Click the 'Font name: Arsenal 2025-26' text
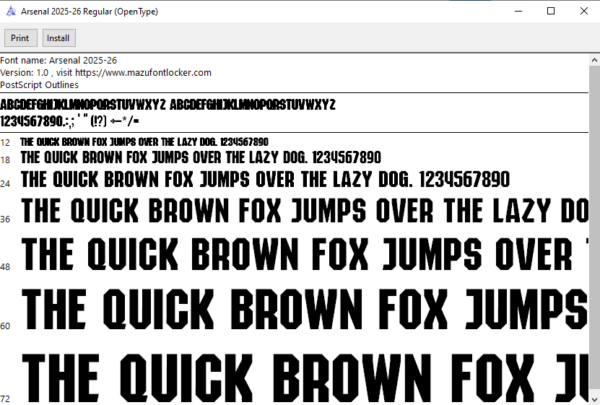600x405 pixels. [59, 60]
